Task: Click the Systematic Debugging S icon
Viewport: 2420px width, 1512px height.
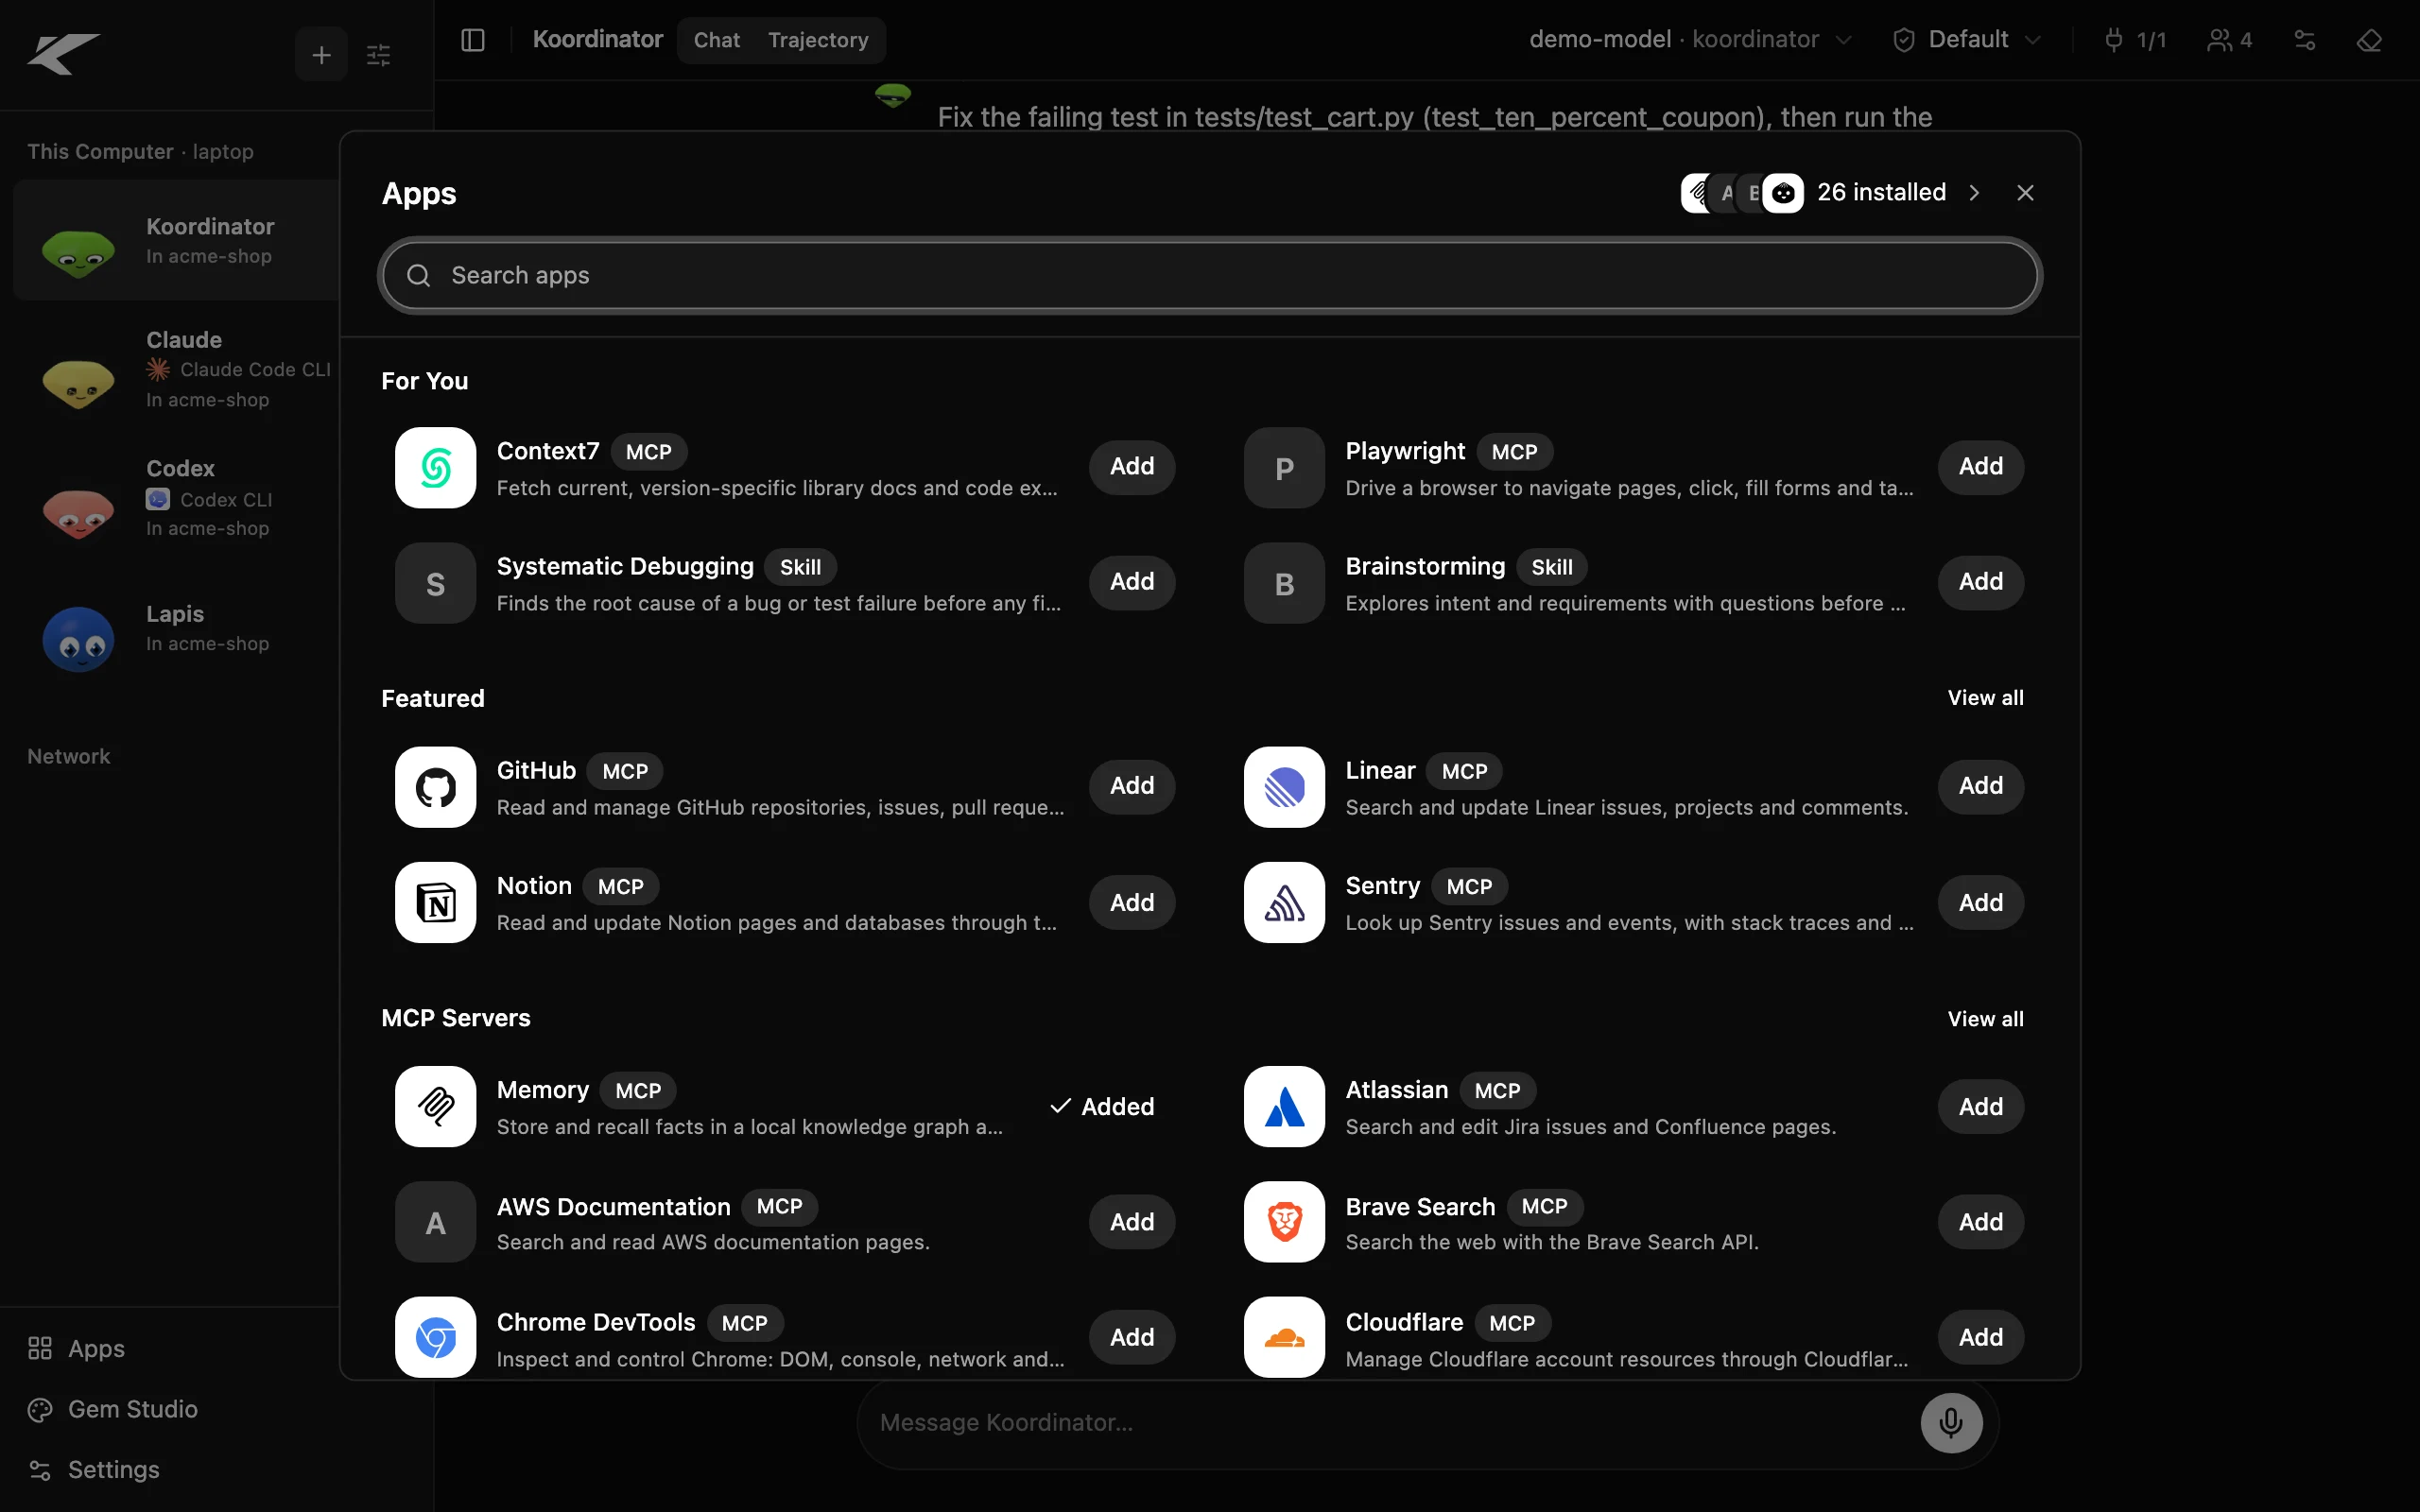Action: tap(435, 583)
